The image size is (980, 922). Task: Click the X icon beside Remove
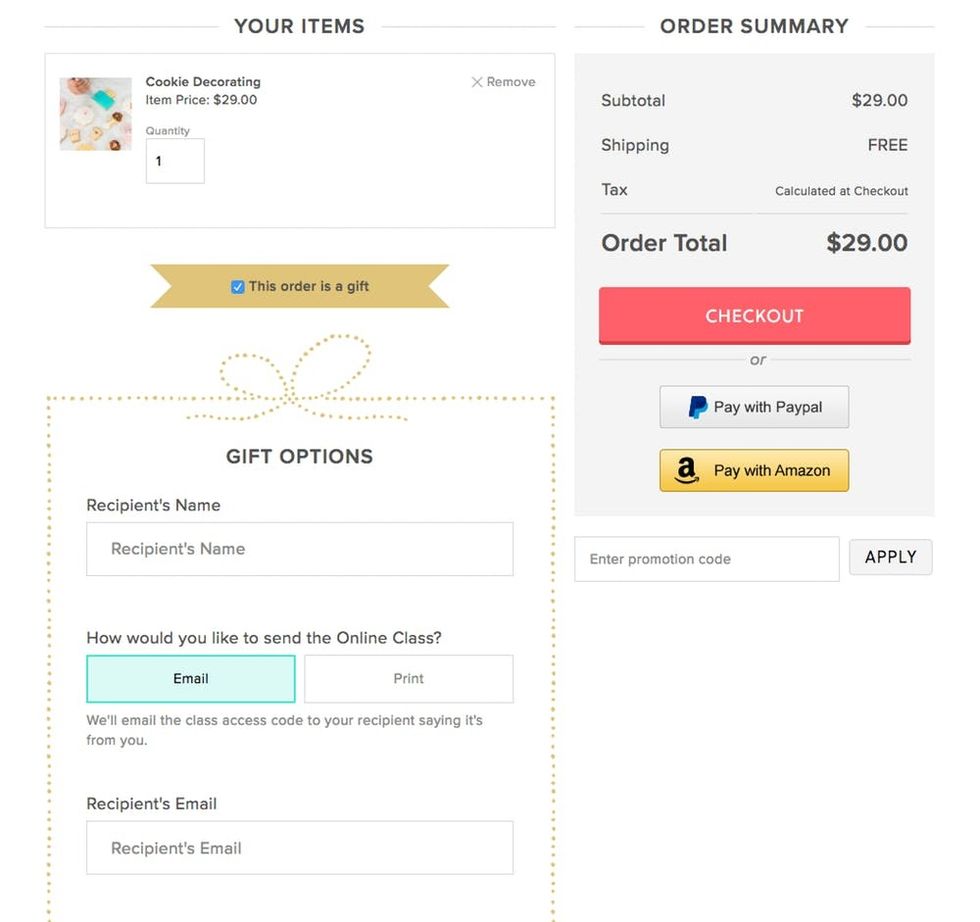tap(477, 82)
